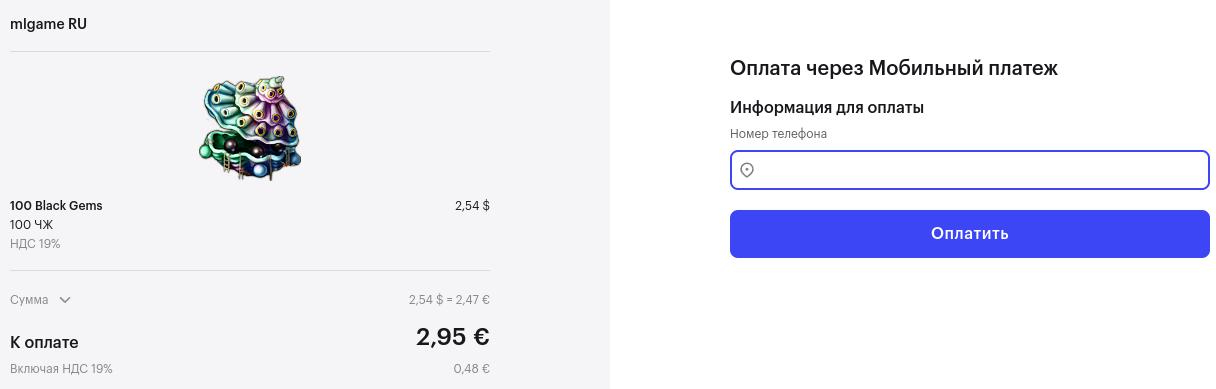Screen dimensions: 1216x389
Task: Click the Black Gems shell image
Action: (x=251, y=128)
